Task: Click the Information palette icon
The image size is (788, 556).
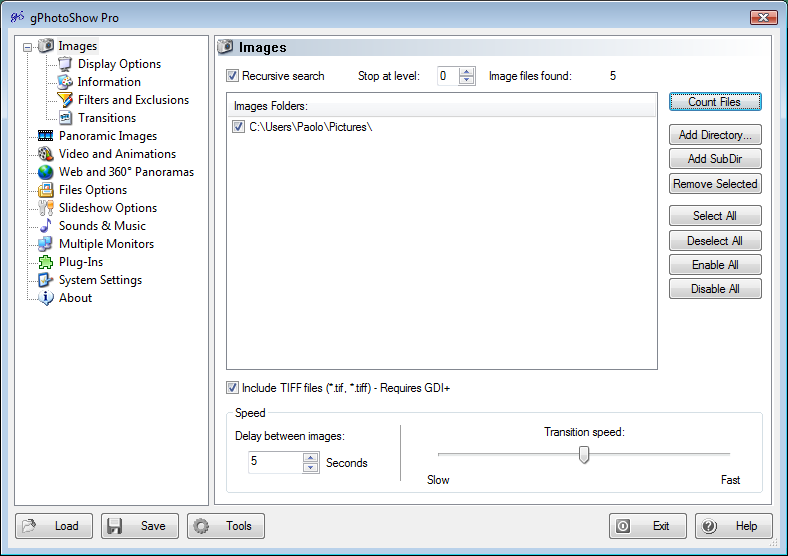Action: click(x=65, y=82)
